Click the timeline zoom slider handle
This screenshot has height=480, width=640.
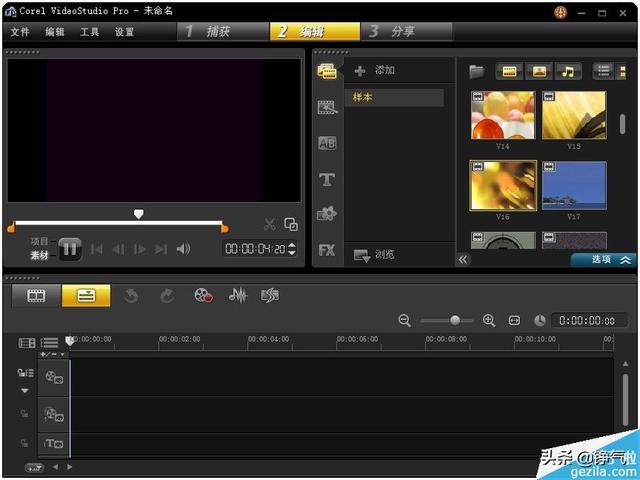(x=456, y=321)
